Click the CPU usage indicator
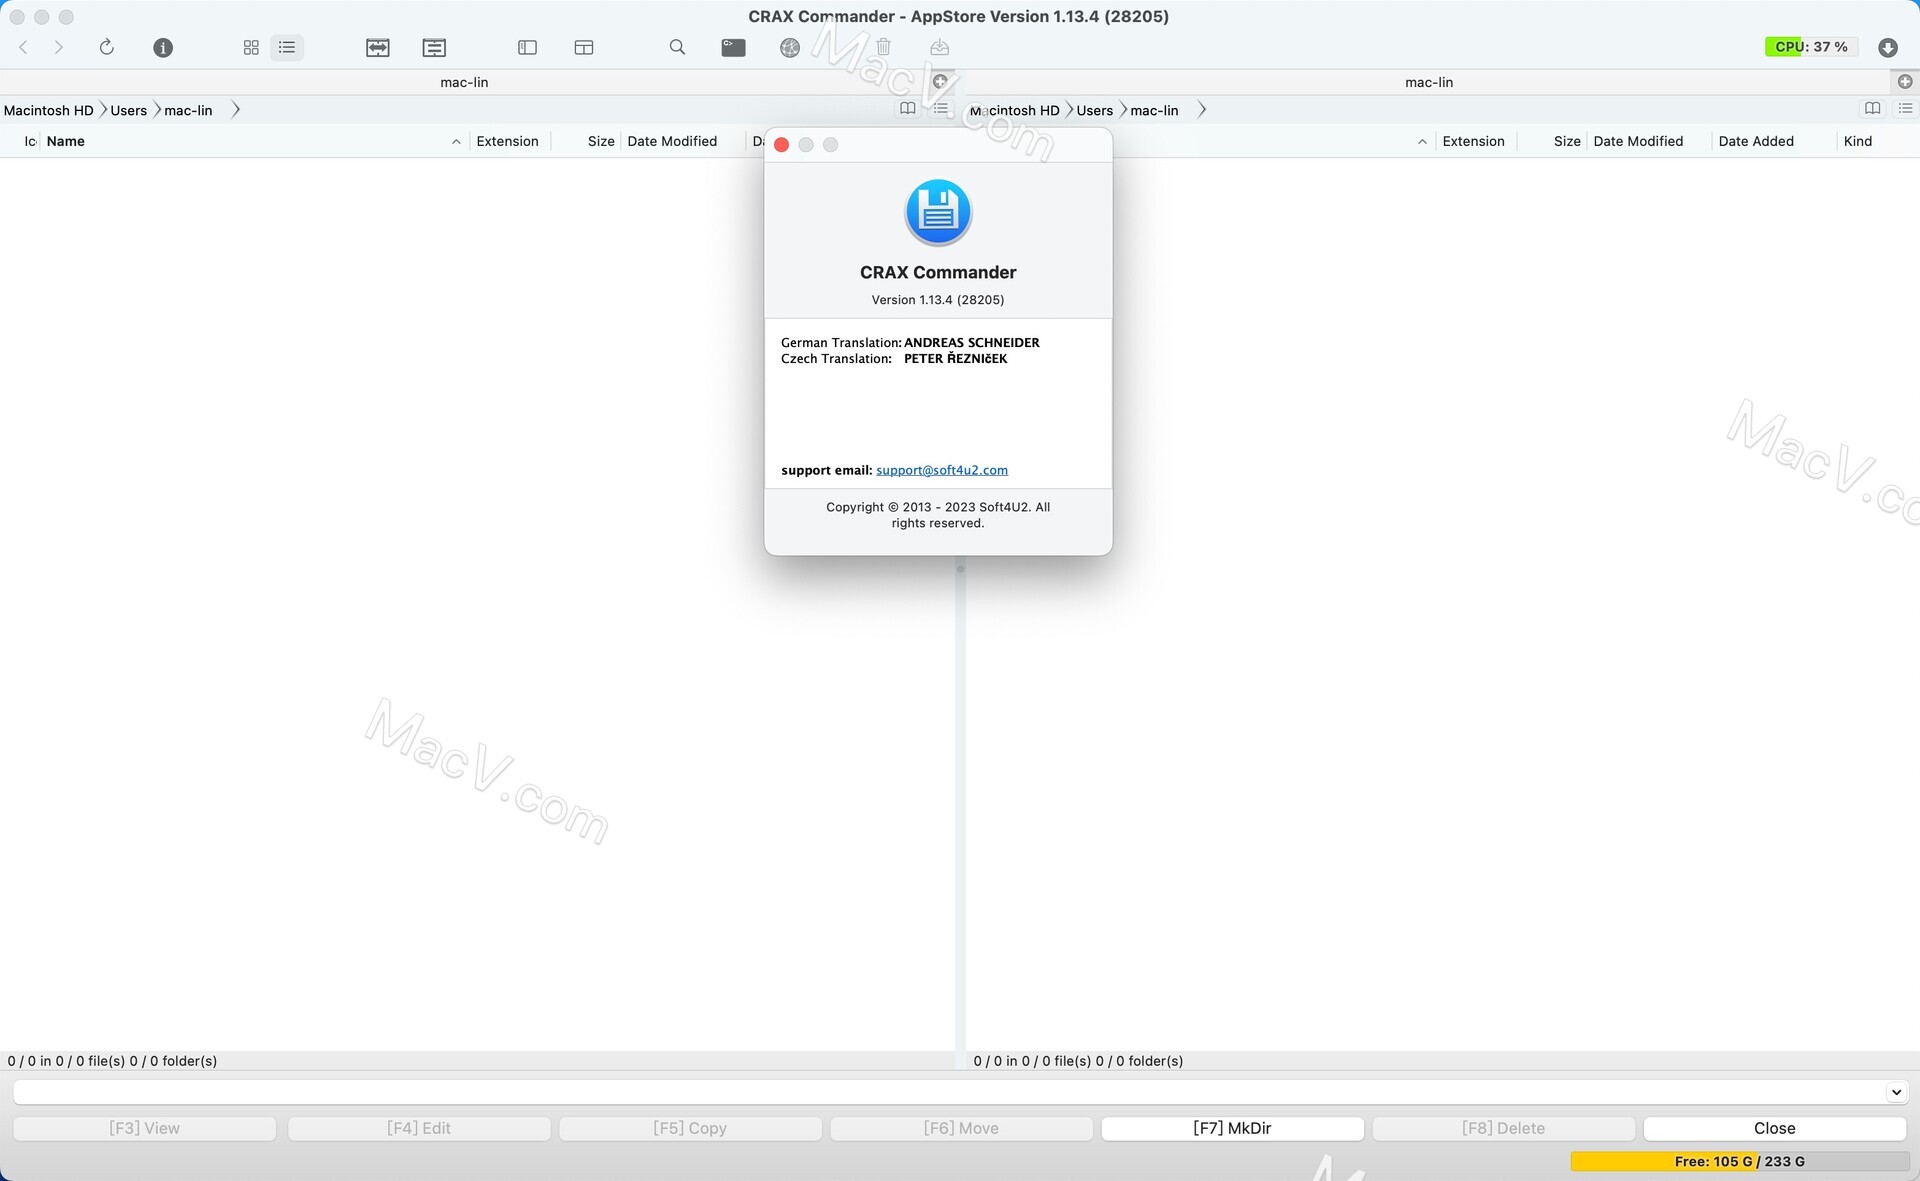This screenshot has height=1181, width=1920. pyautogui.click(x=1811, y=47)
